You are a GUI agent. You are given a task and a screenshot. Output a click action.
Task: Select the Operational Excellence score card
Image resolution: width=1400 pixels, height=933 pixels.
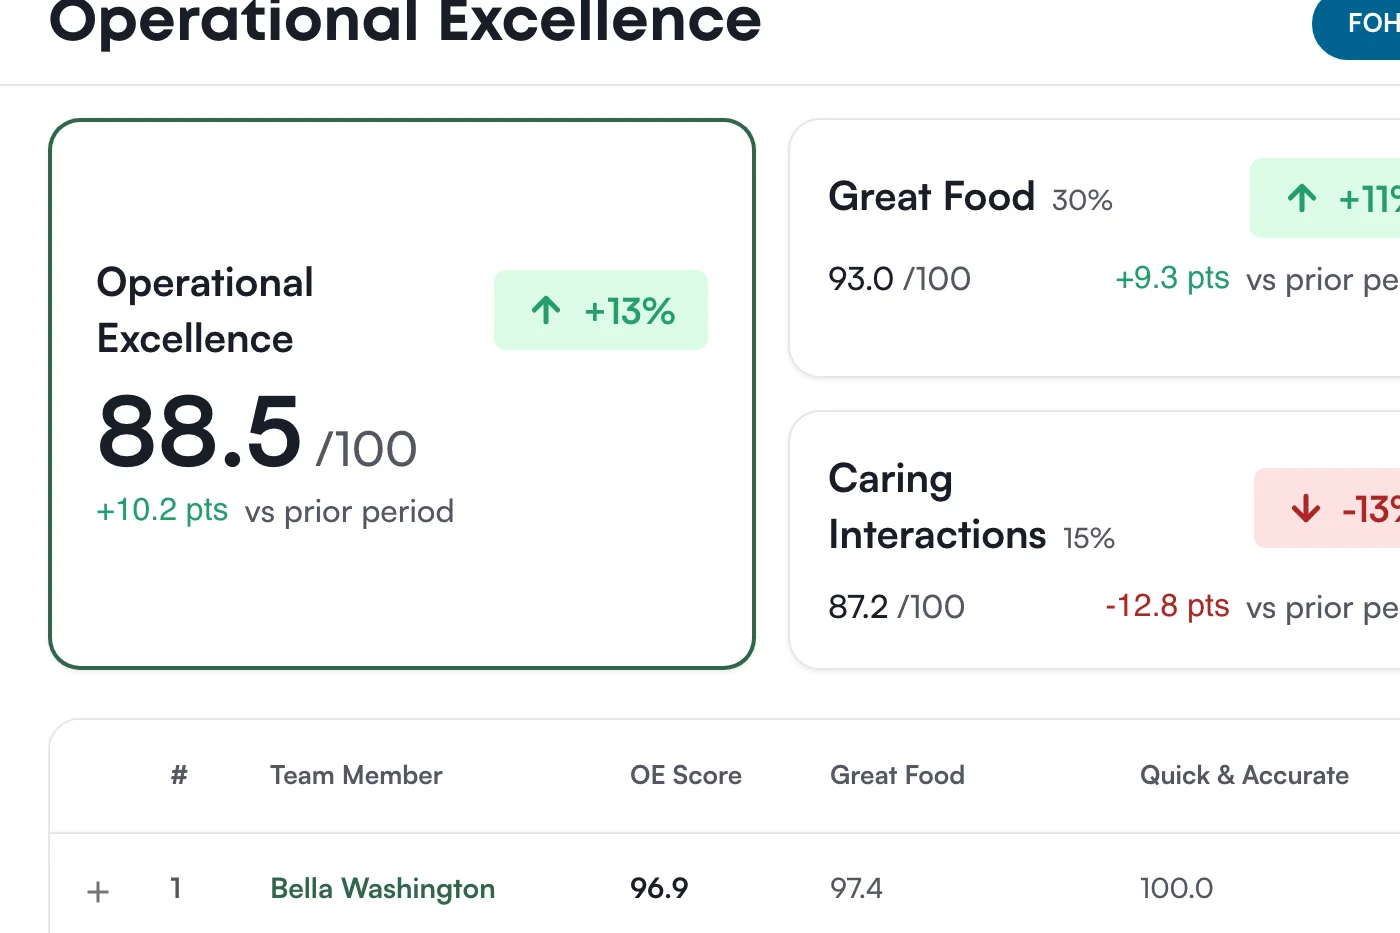point(402,394)
